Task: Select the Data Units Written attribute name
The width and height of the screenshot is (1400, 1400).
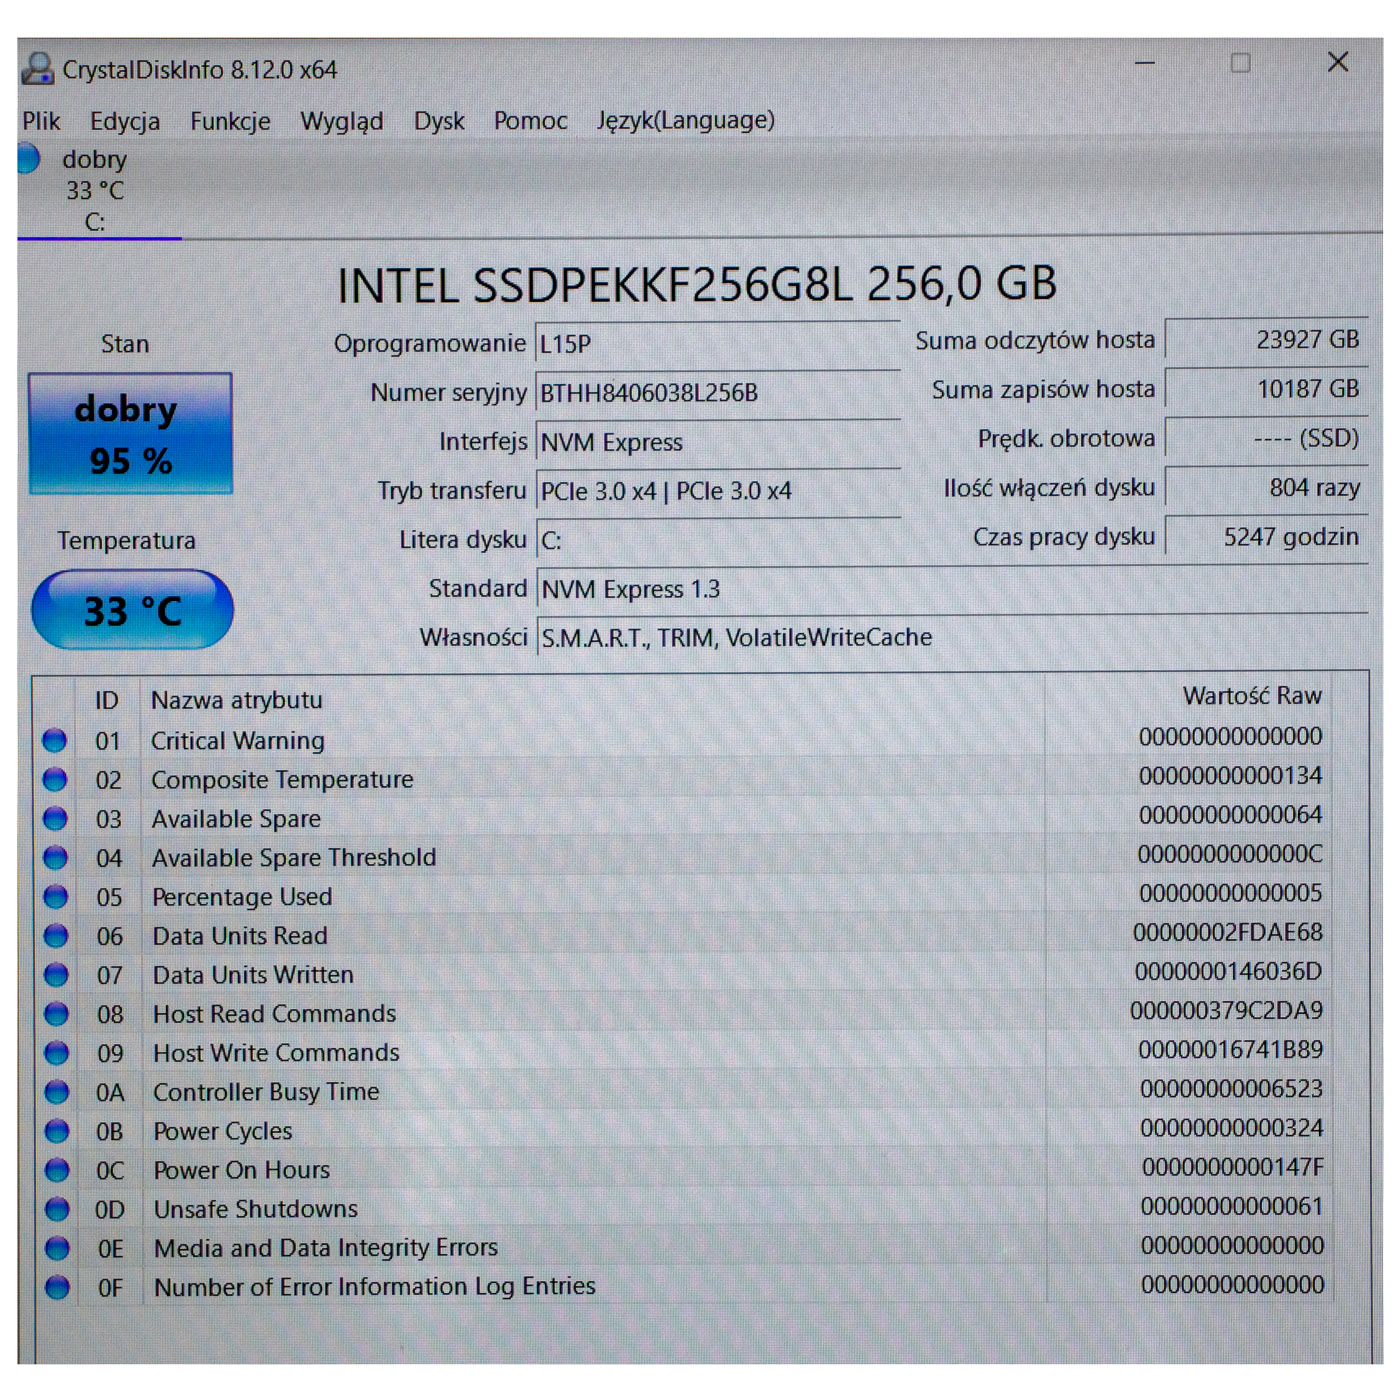Action: point(253,975)
